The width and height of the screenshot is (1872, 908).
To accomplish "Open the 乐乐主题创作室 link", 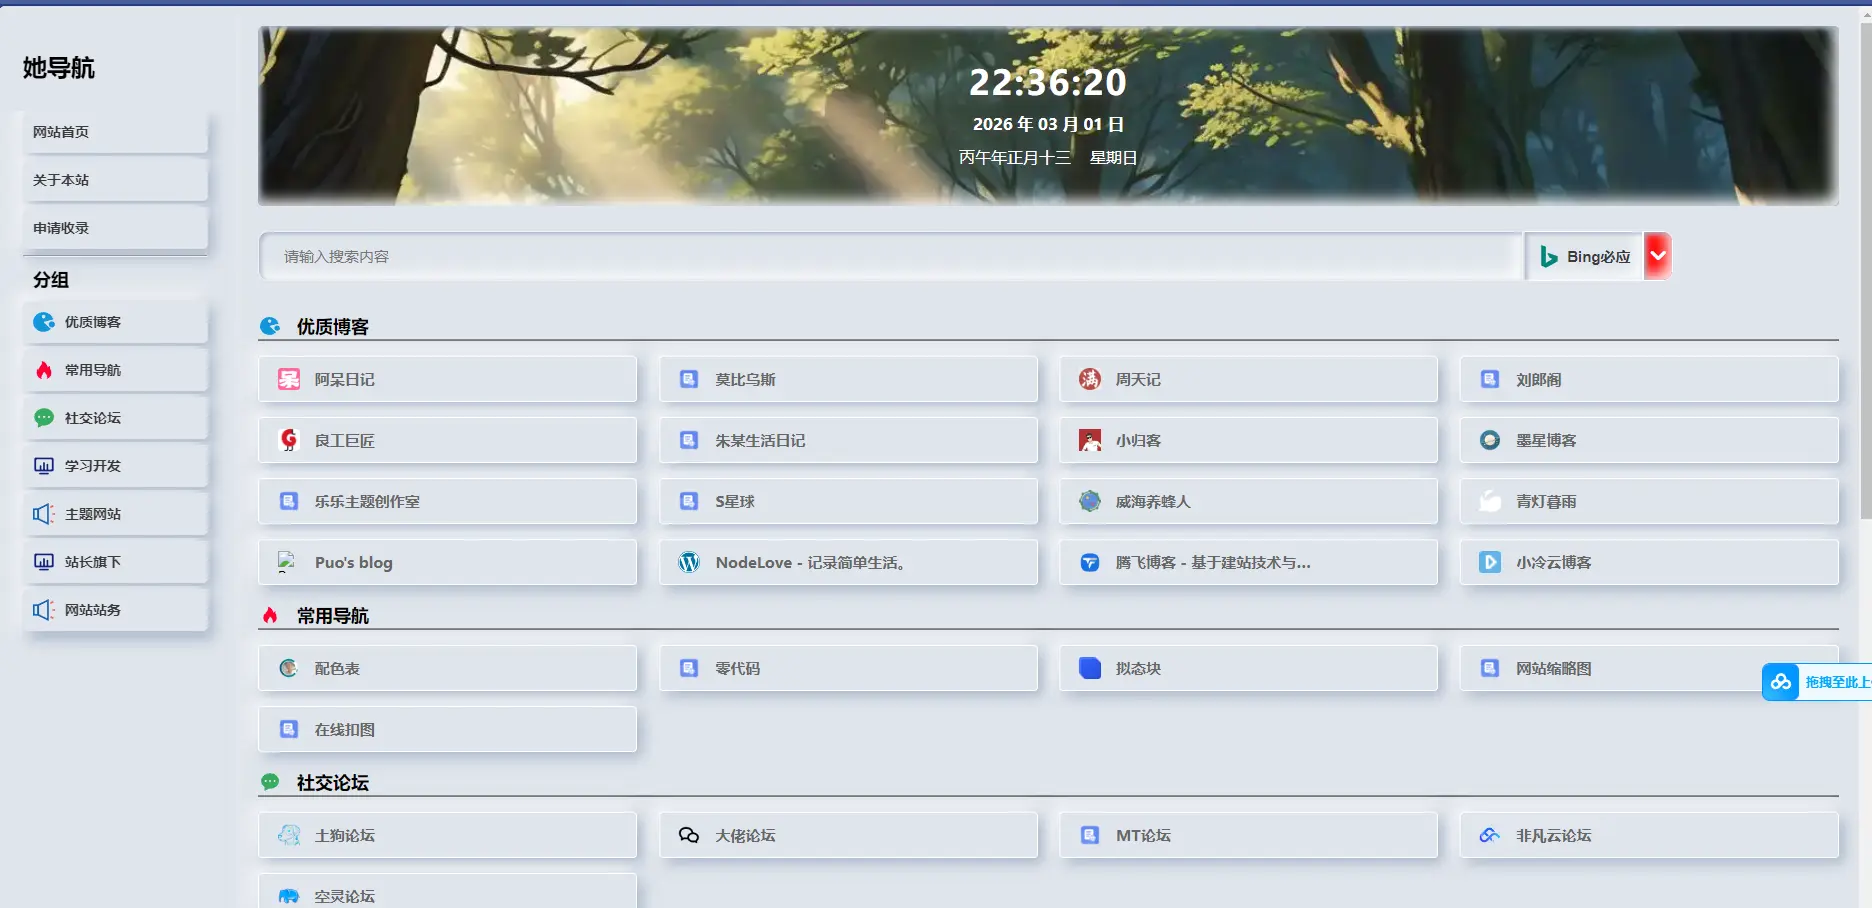I will coord(448,502).
